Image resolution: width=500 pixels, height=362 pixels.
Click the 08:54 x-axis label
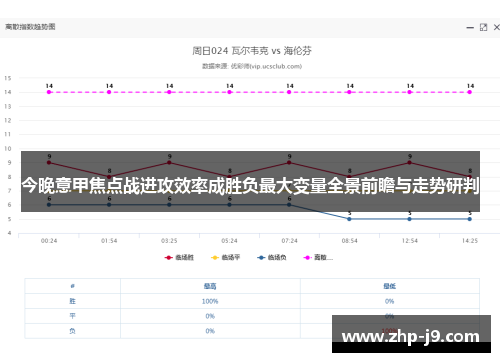pos(349,241)
